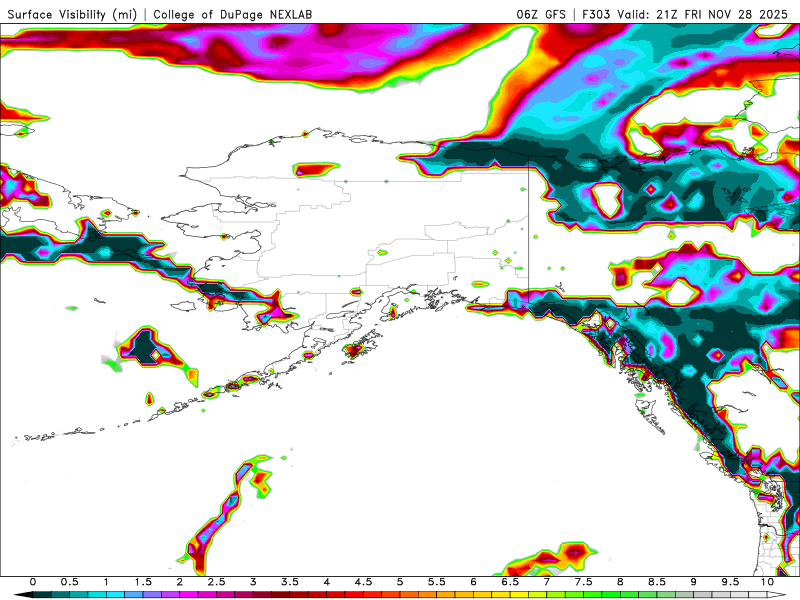Click the '8' colorbar scale label
Screen dimensions: 800x600
[620, 582]
